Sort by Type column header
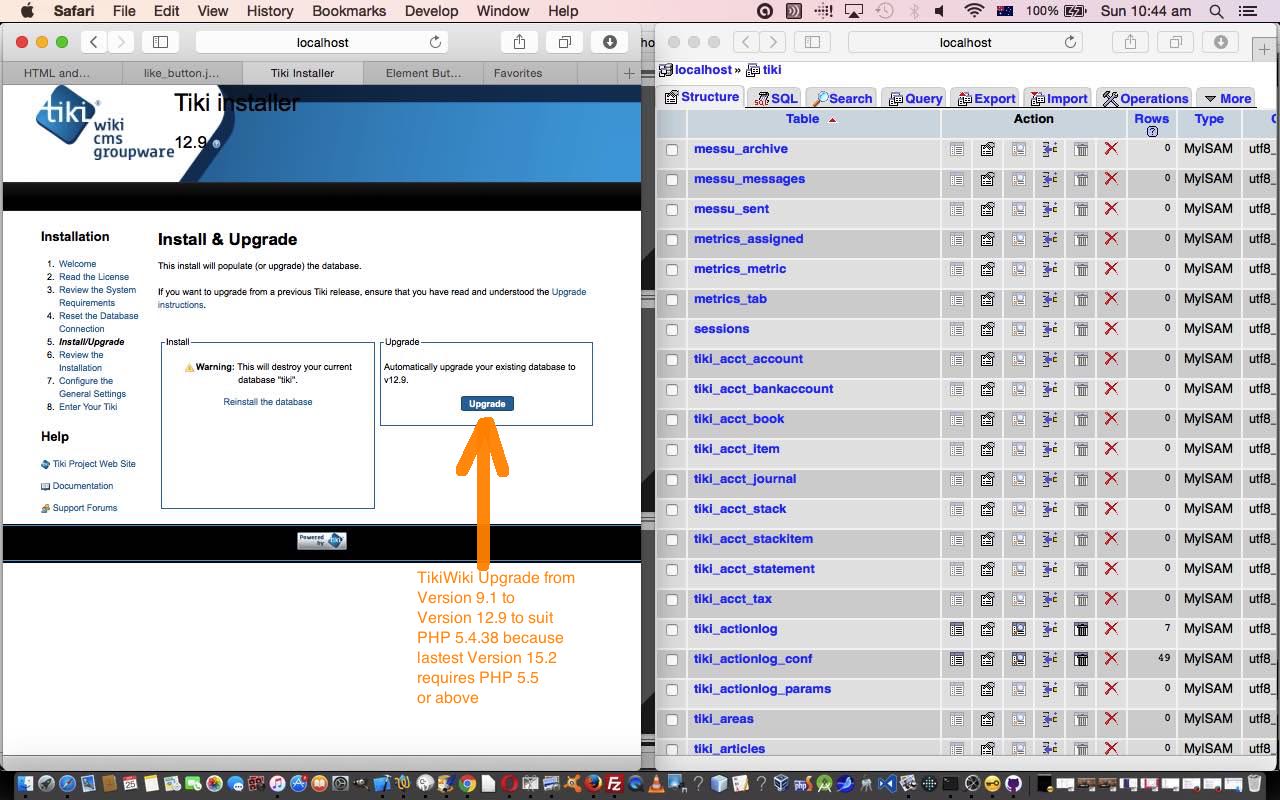 click(x=1209, y=118)
